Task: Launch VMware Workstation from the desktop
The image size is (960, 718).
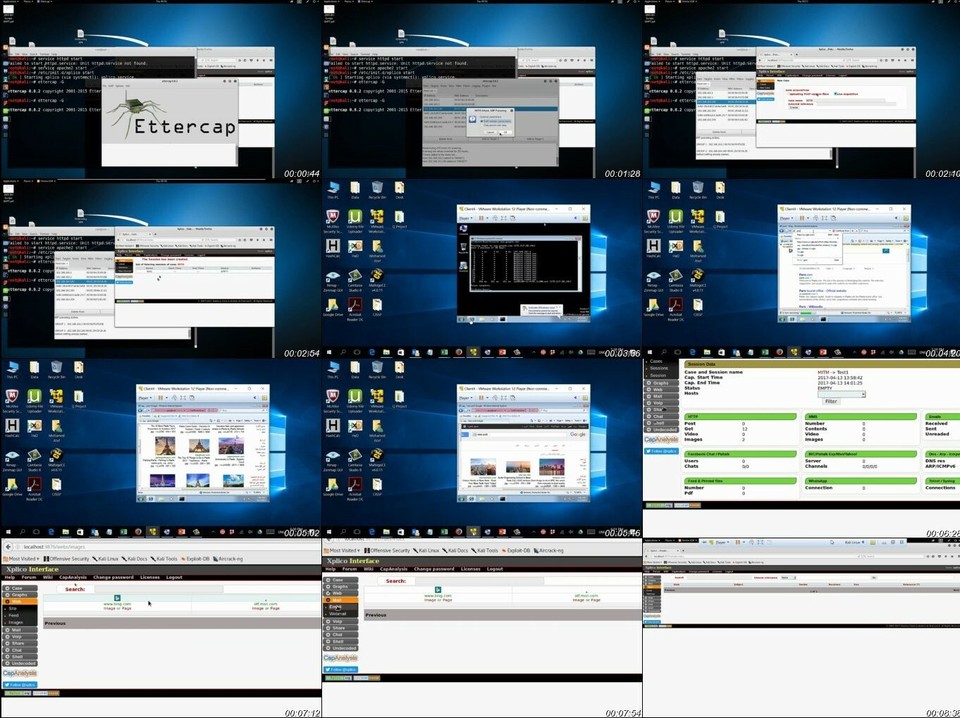Action: point(375,218)
